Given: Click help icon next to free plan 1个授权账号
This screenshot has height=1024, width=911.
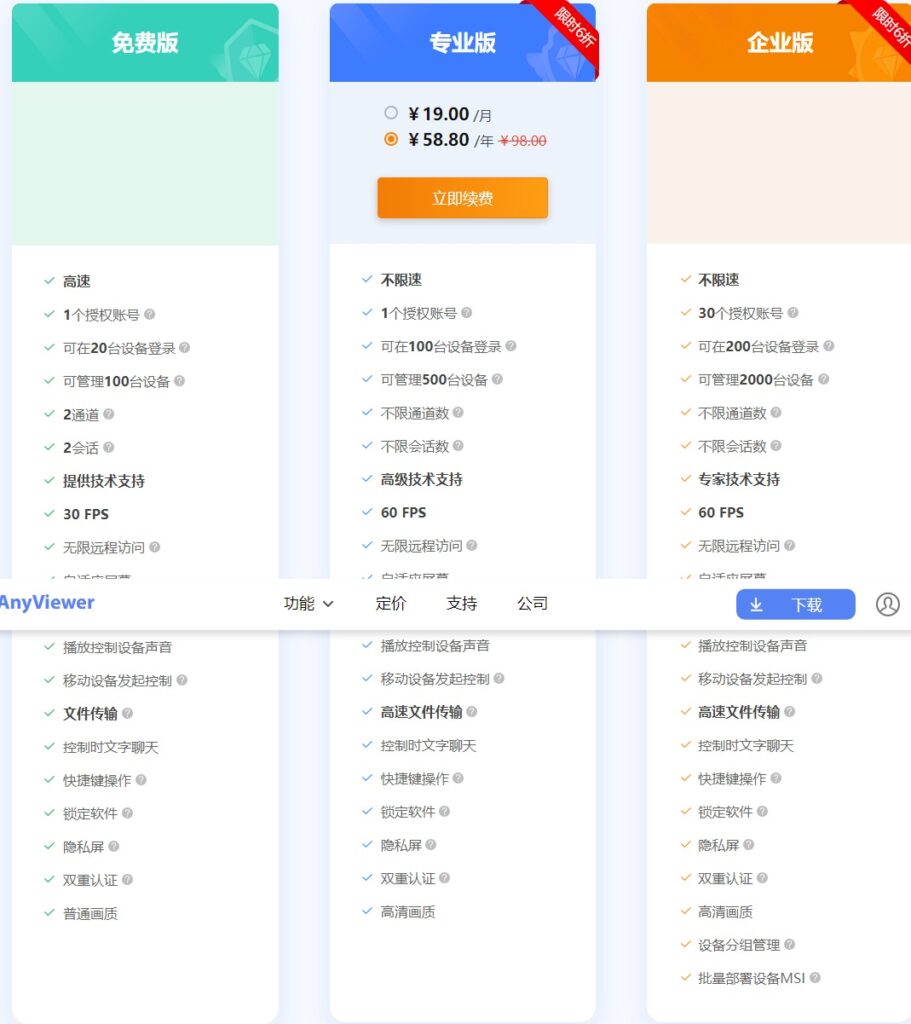Looking at the screenshot, I should [150, 314].
